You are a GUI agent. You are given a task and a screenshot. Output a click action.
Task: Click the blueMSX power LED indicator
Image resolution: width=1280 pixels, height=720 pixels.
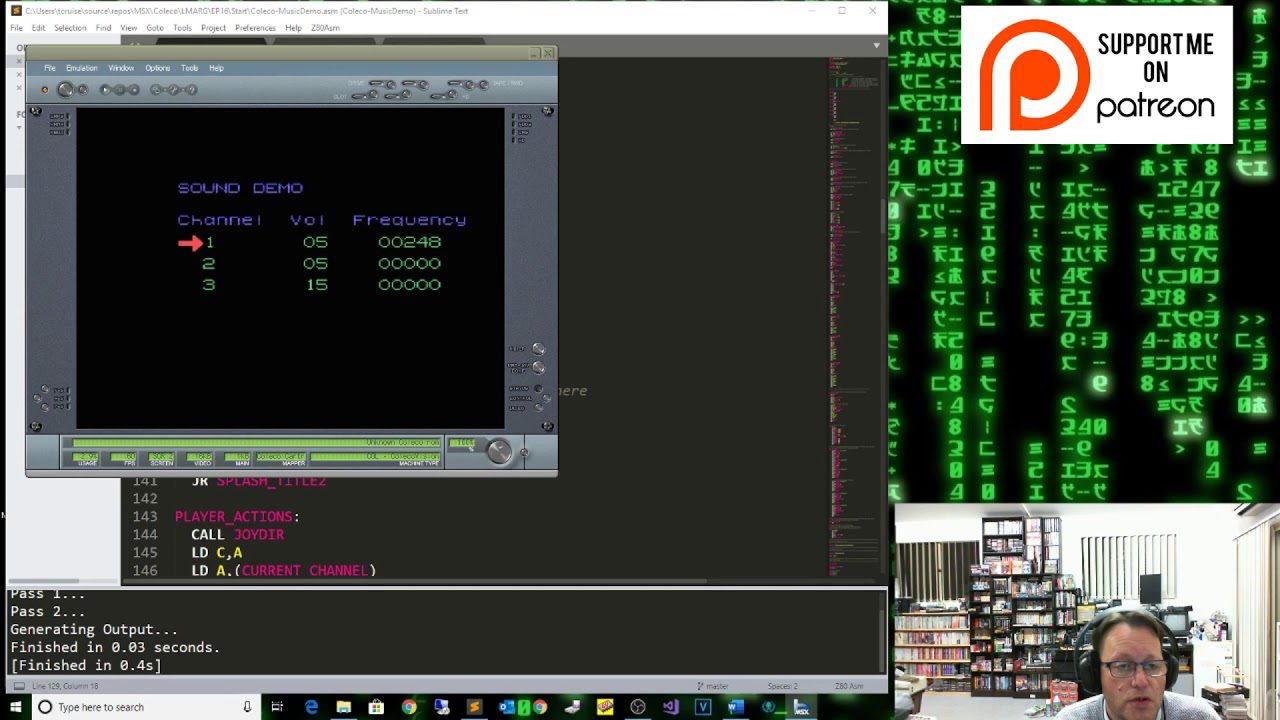click(44, 89)
